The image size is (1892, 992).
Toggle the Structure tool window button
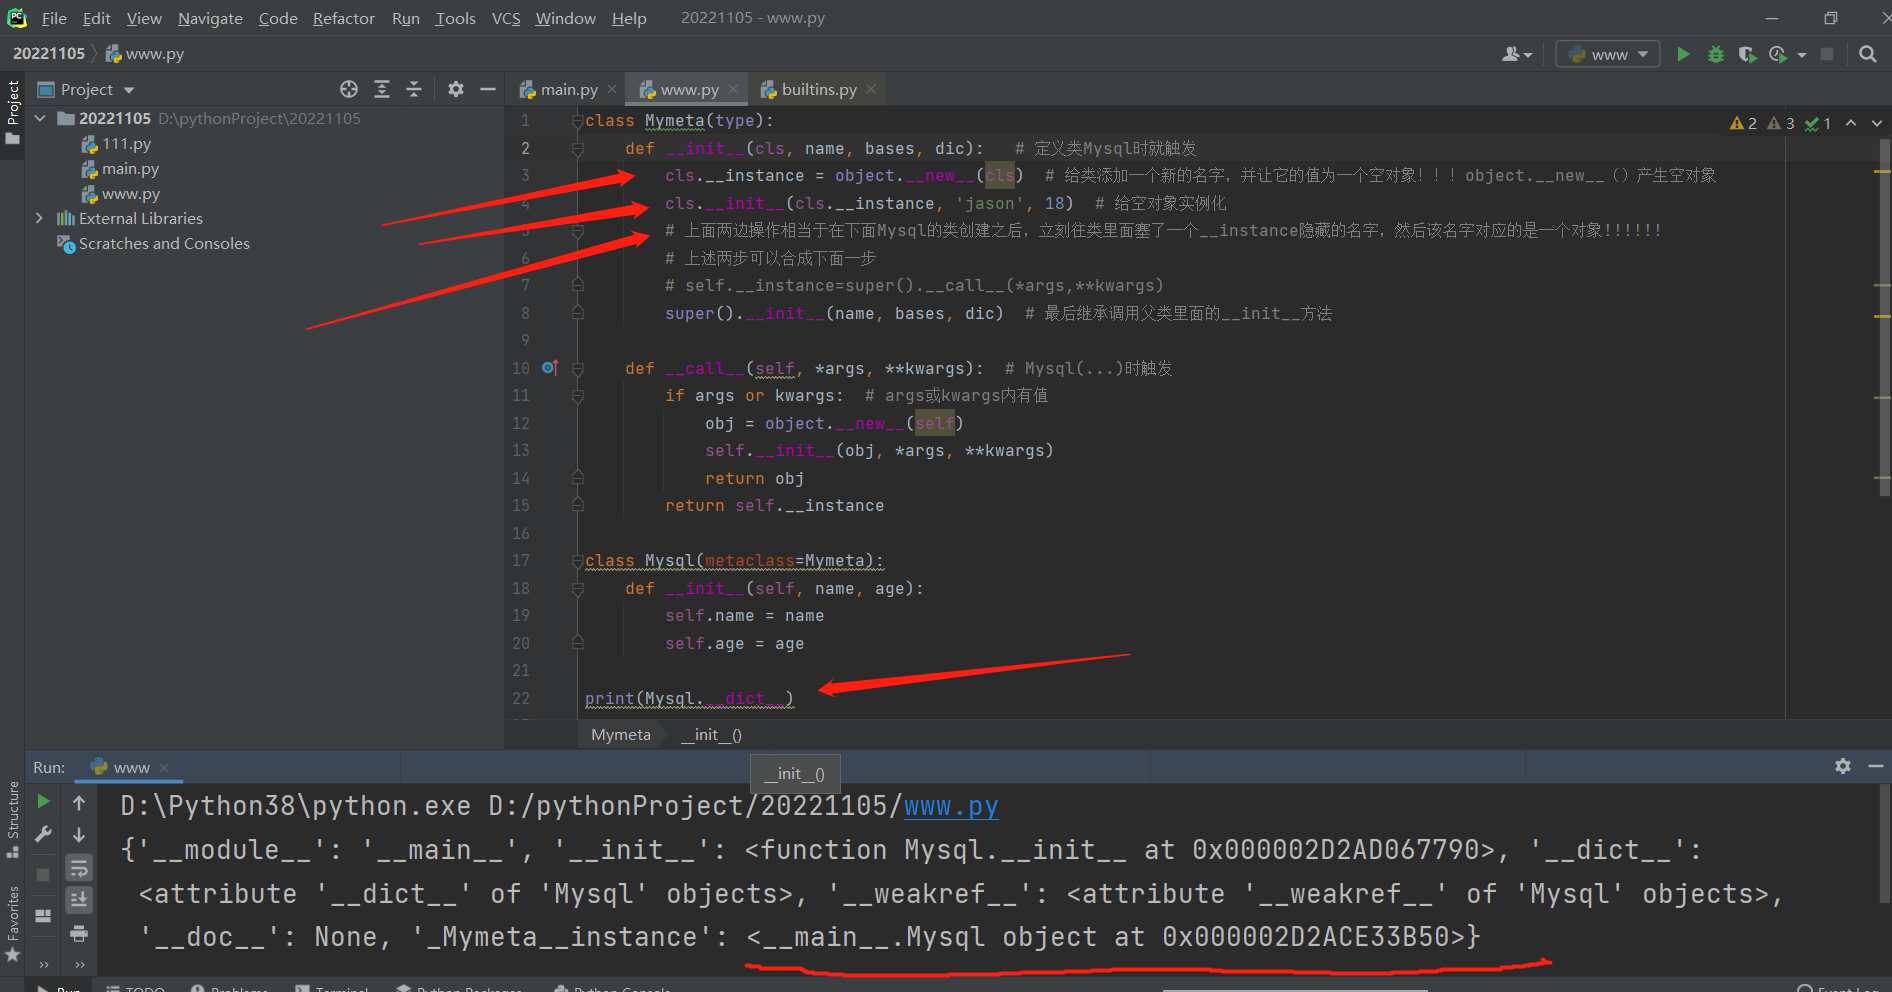point(13,819)
